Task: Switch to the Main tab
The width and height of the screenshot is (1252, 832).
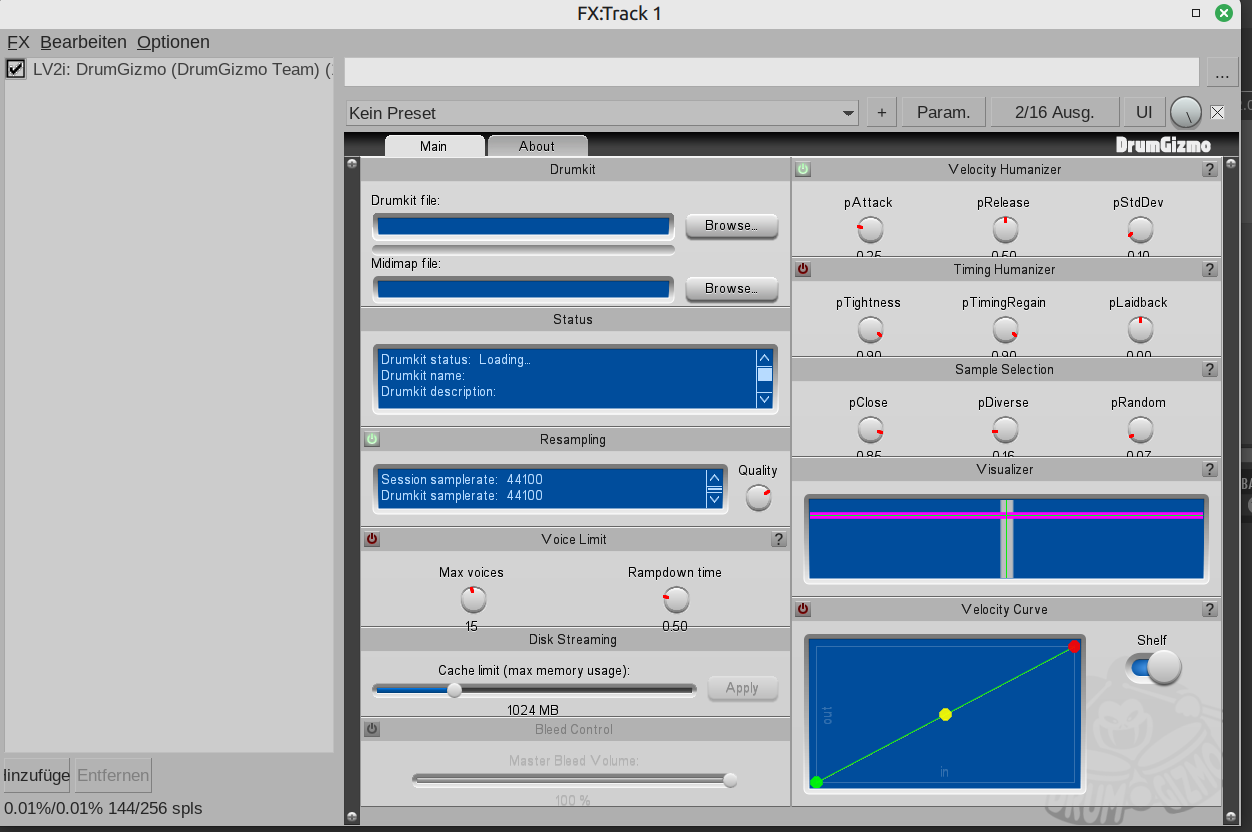Action: [x=434, y=146]
